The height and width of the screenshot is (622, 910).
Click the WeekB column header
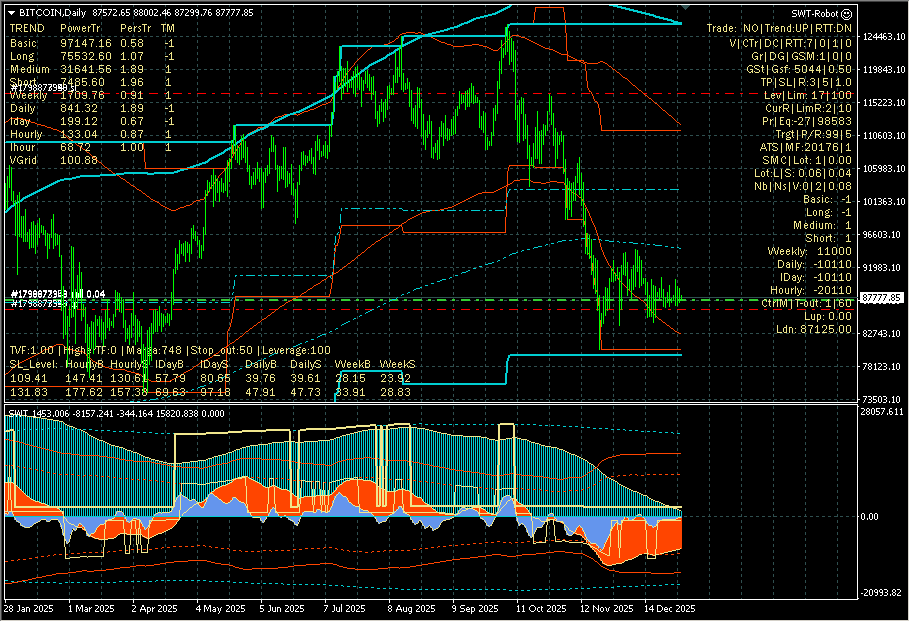coord(352,364)
